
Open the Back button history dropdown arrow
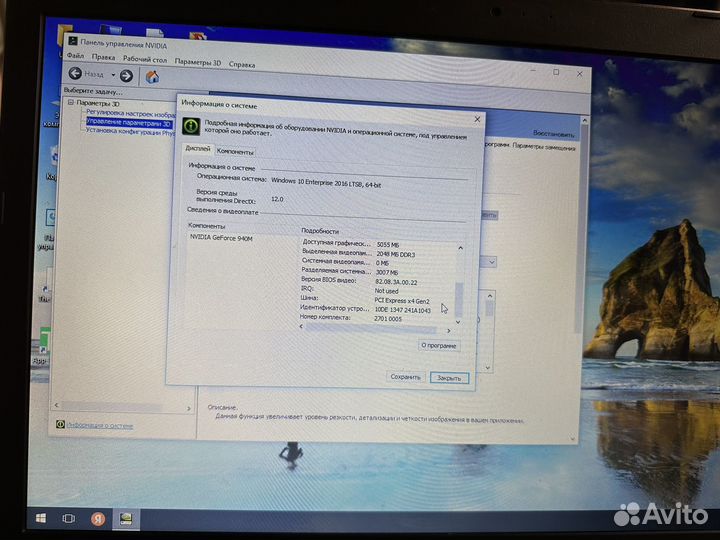coord(113,75)
